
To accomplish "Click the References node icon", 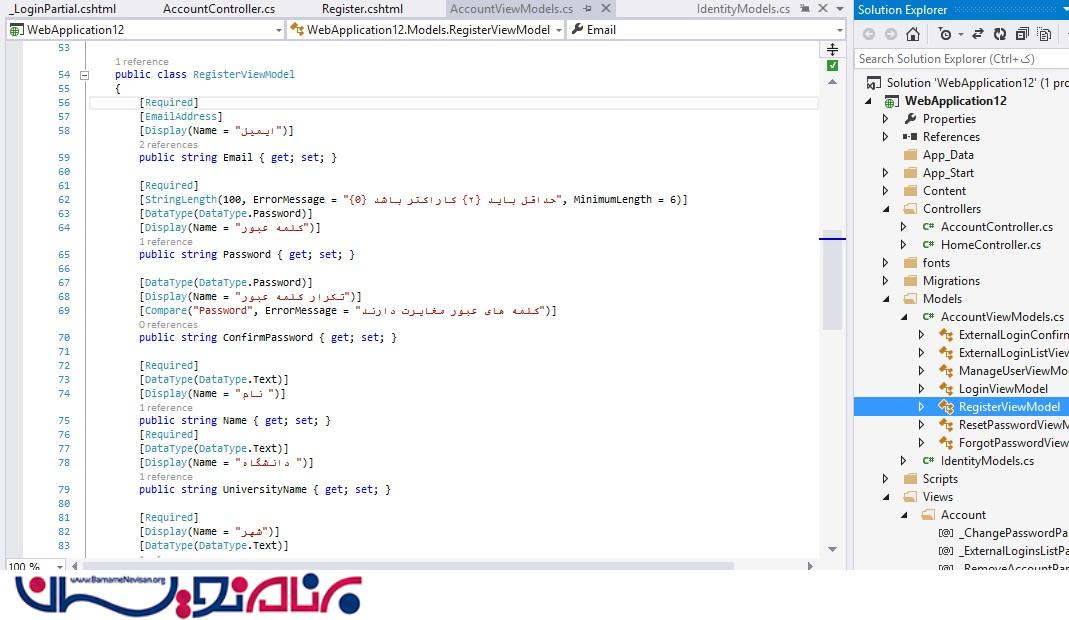I will coord(910,136).
